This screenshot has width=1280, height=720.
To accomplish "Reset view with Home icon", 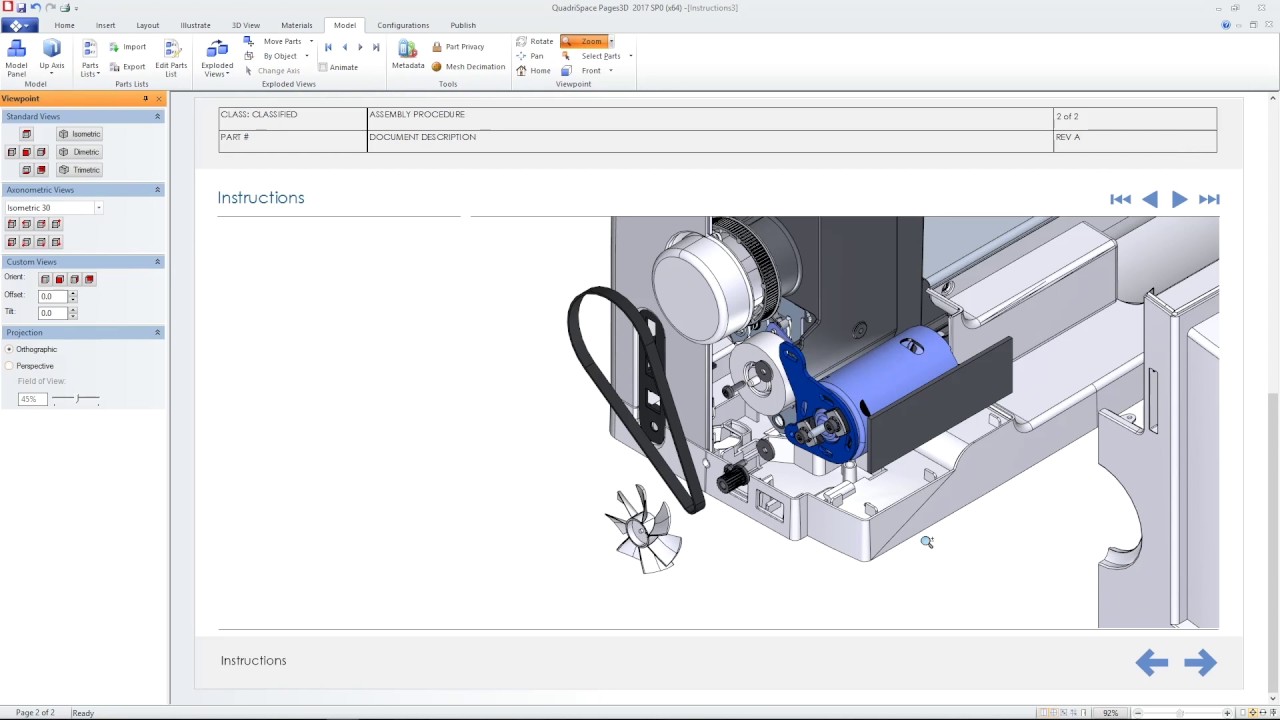I will point(521,71).
